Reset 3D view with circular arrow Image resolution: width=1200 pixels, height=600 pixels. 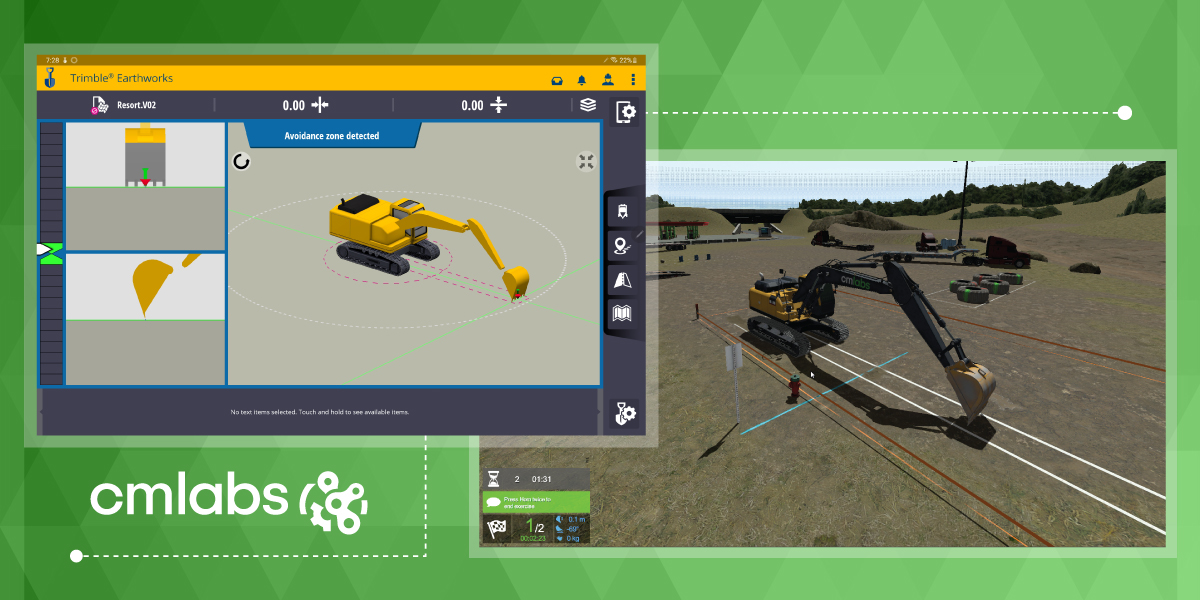pyautogui.click(x=241, y=161)
